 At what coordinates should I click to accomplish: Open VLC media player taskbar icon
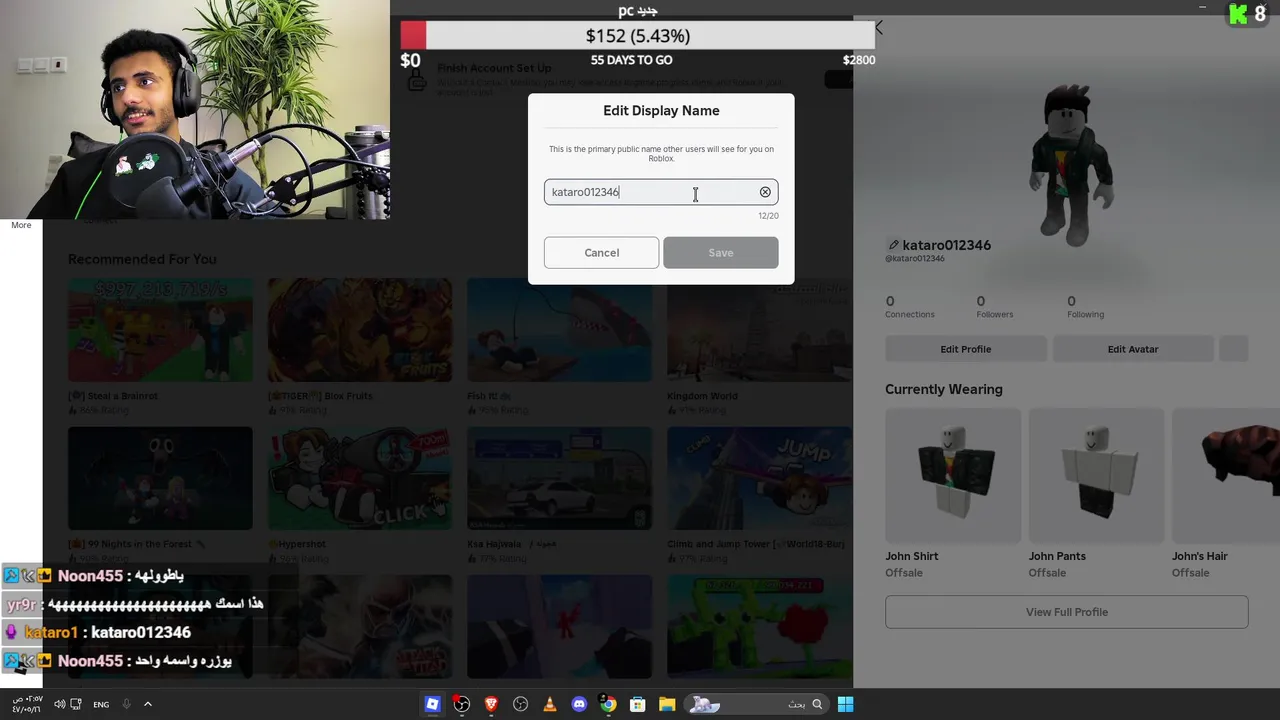[549, 704]
